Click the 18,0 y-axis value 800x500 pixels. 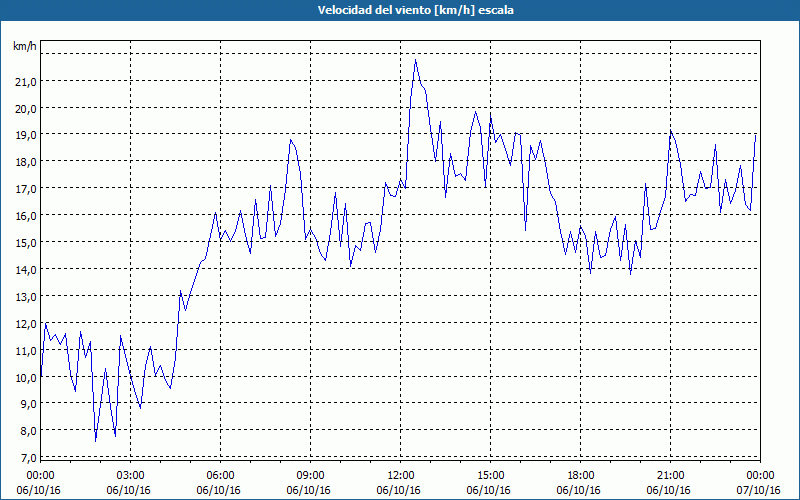(x=26, y=162)
